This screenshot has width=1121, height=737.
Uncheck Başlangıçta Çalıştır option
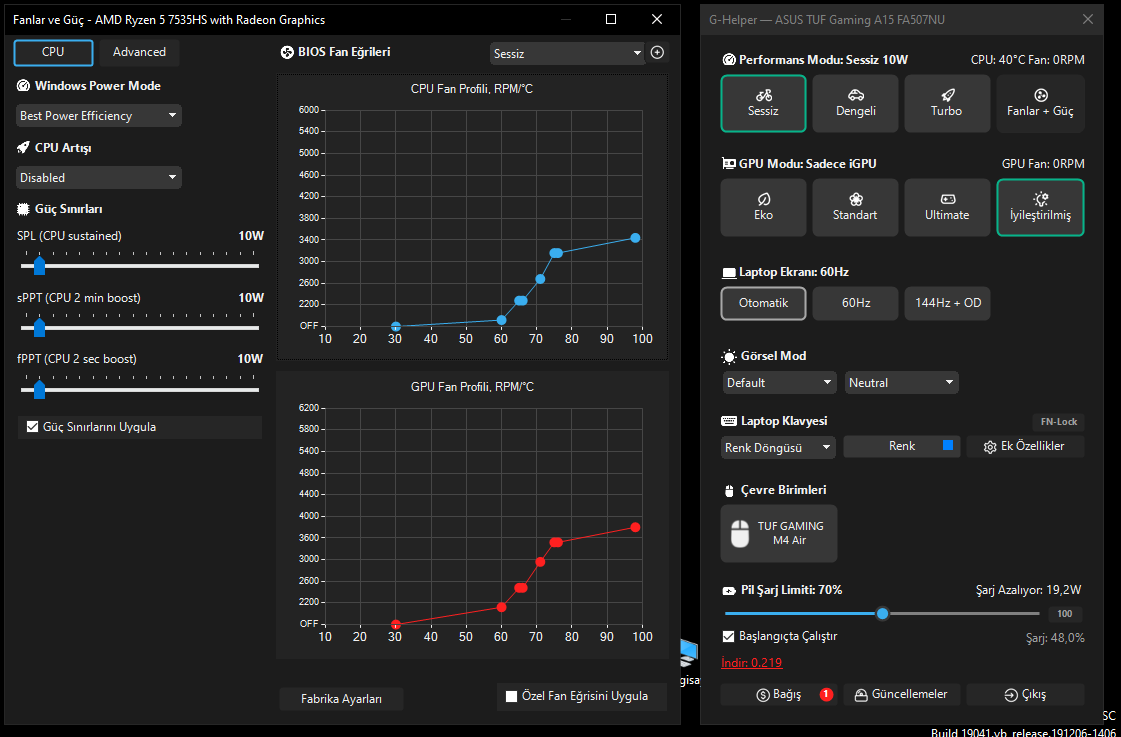729,636
